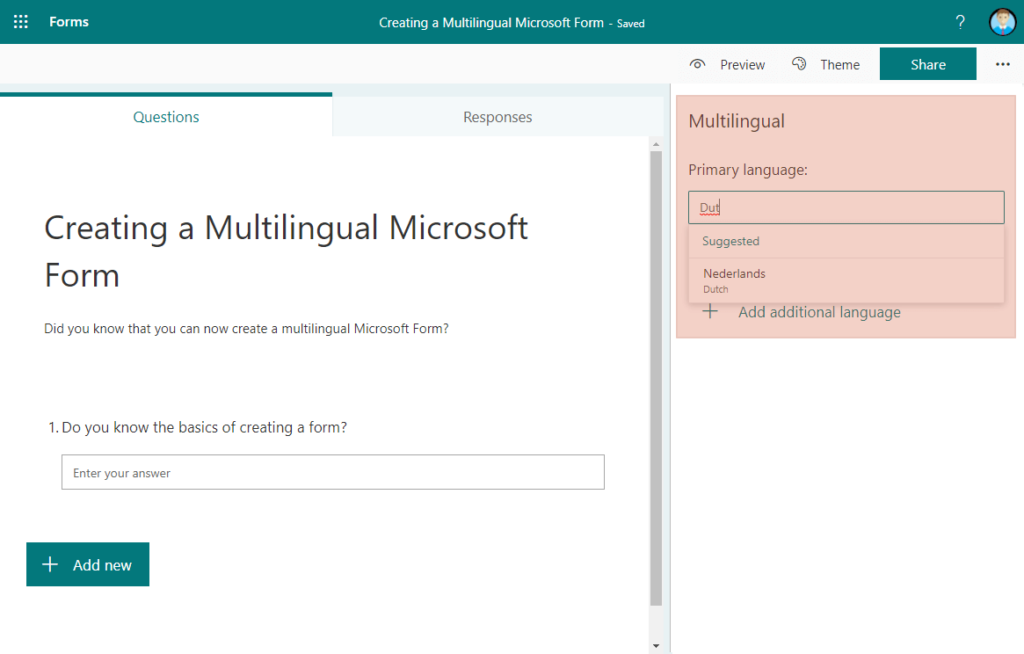Click the 'Primary language:' label
Image resolution: width=1024 pixels, height=654 pixels.
pyautogui.click(x=748, y=170)
